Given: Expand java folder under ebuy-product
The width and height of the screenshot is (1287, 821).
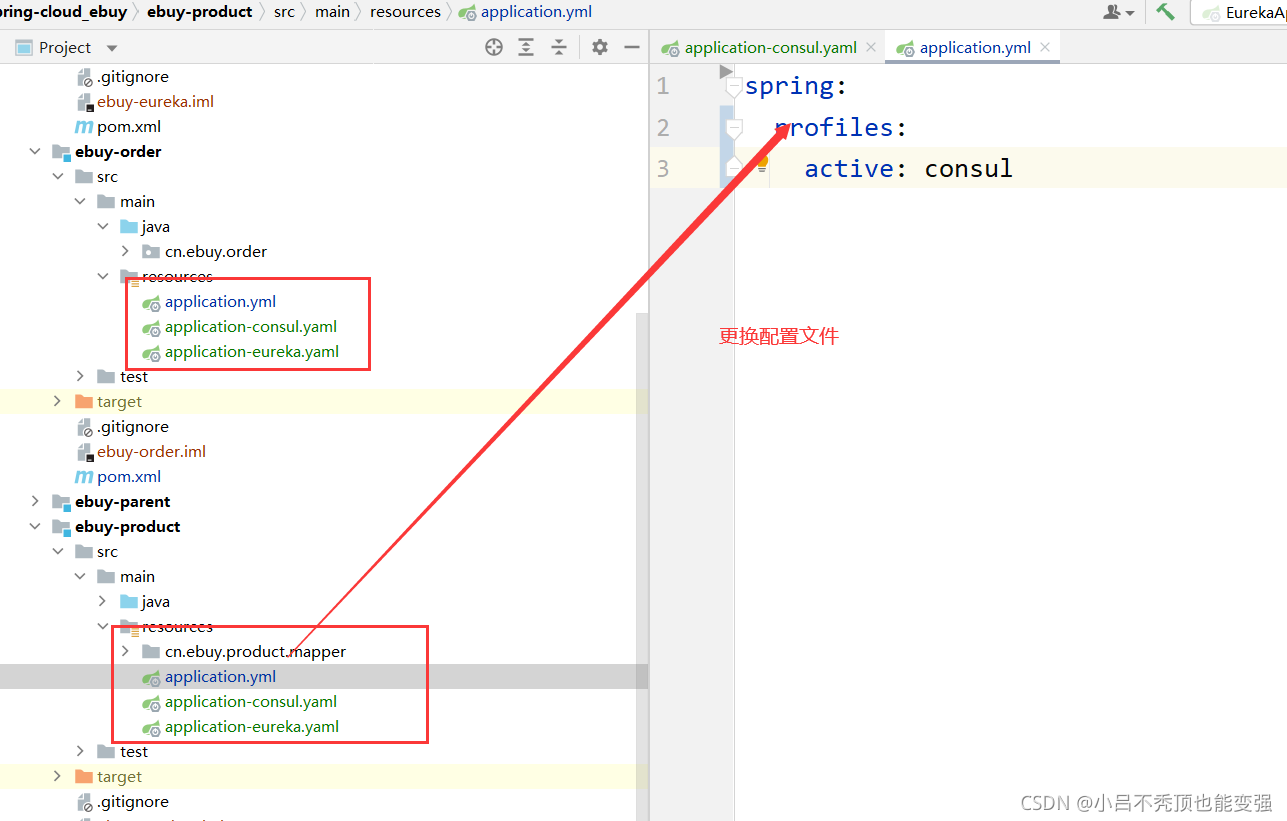Looking at the screenshot, I should [x=103, y=602].
